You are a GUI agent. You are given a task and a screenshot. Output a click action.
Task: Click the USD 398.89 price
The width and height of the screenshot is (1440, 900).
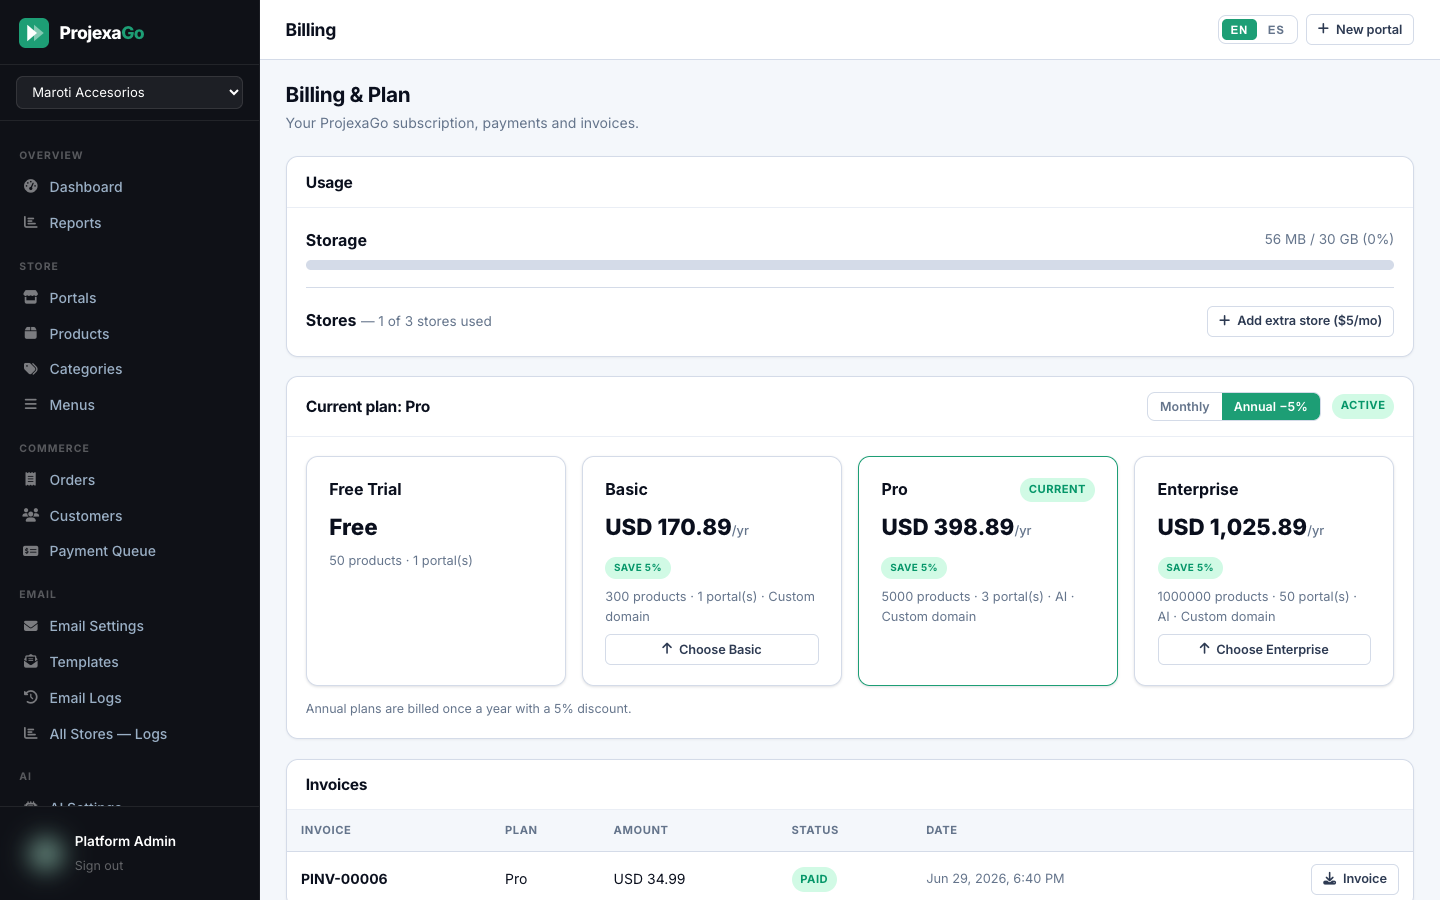tap(948, 527)
